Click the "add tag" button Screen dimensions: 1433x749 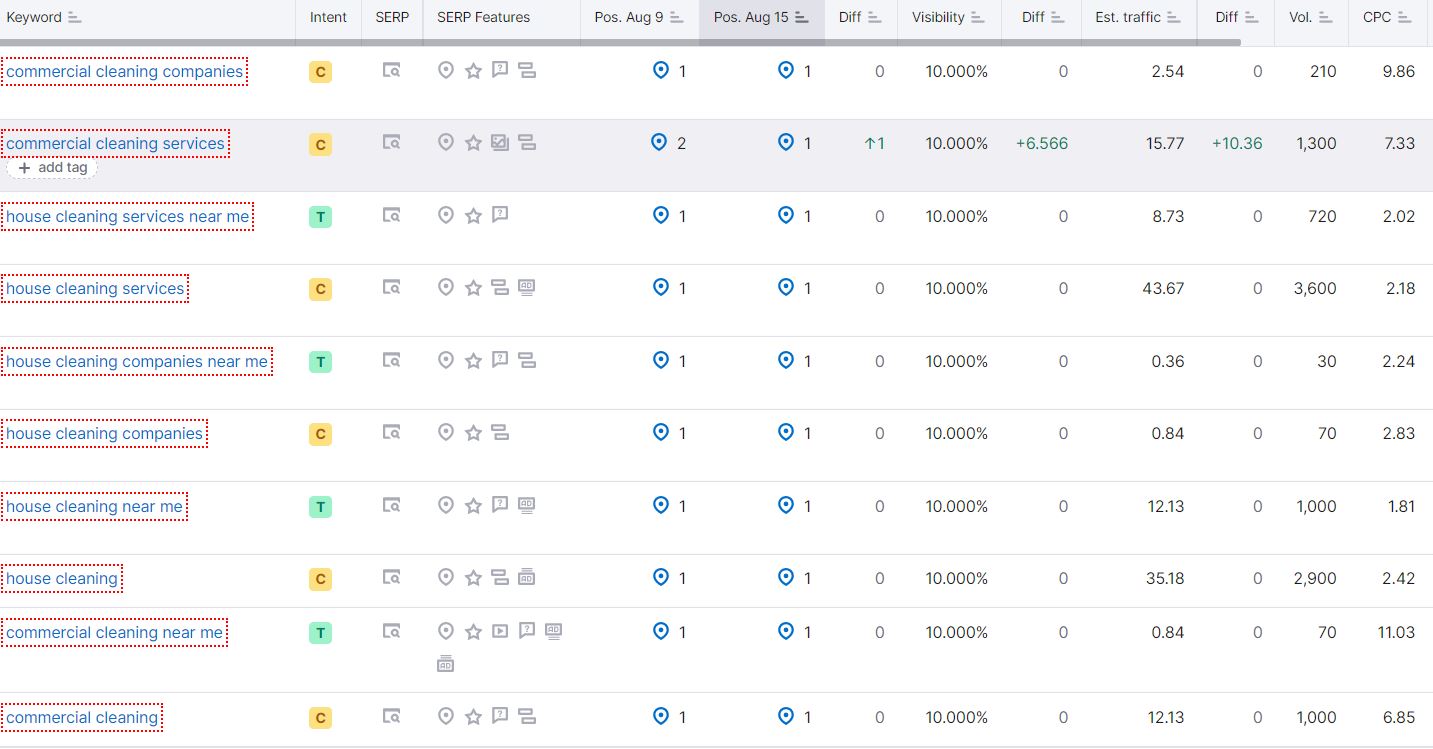tap(53, 168)
